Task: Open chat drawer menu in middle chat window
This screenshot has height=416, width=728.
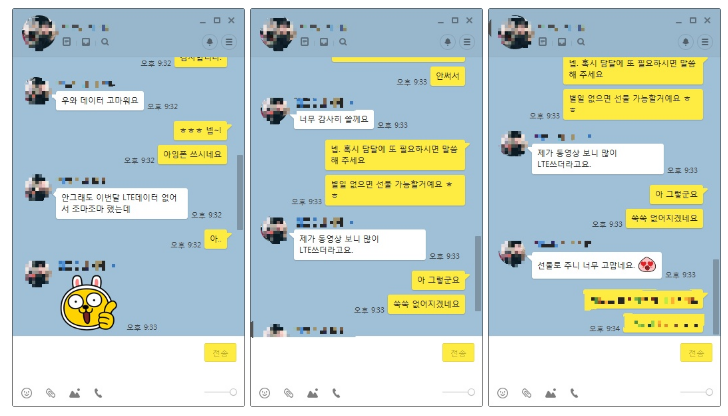Action: [x=467, y=42]
